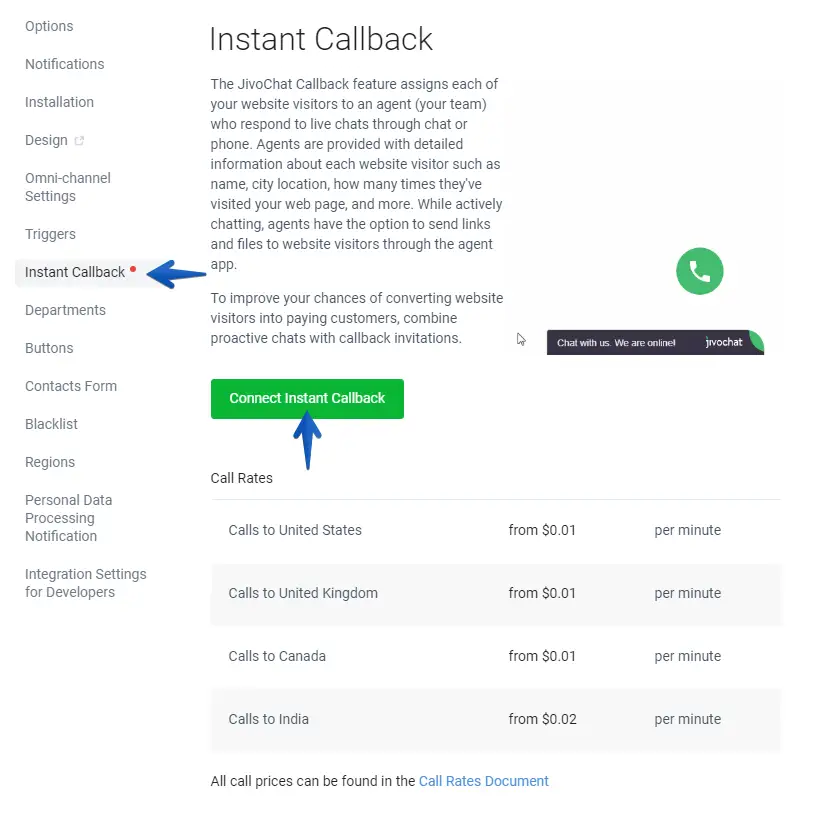Select the Instant Callback sidebar item

pos(75,272)
